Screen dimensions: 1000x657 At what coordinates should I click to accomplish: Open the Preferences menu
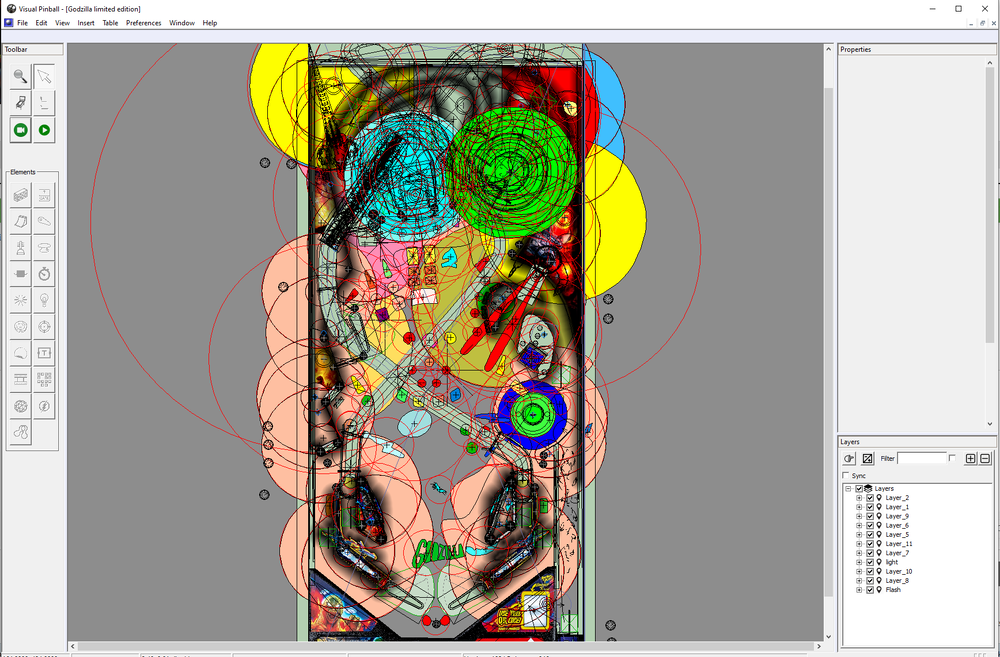[143, 23]
